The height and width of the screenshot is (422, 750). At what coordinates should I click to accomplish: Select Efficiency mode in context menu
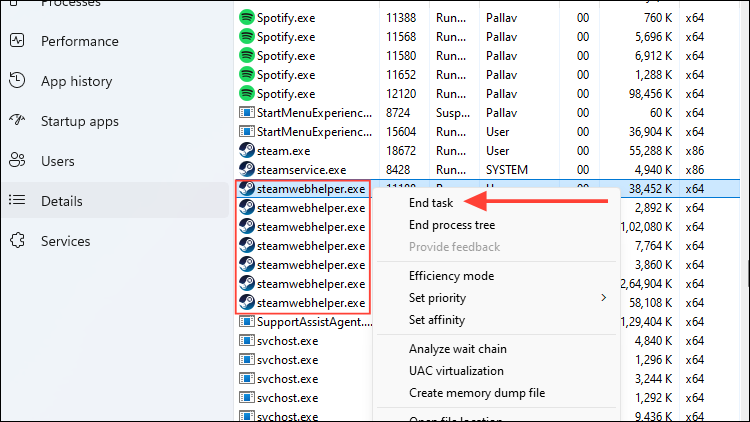pyautogui.click(x=451, y=276)
